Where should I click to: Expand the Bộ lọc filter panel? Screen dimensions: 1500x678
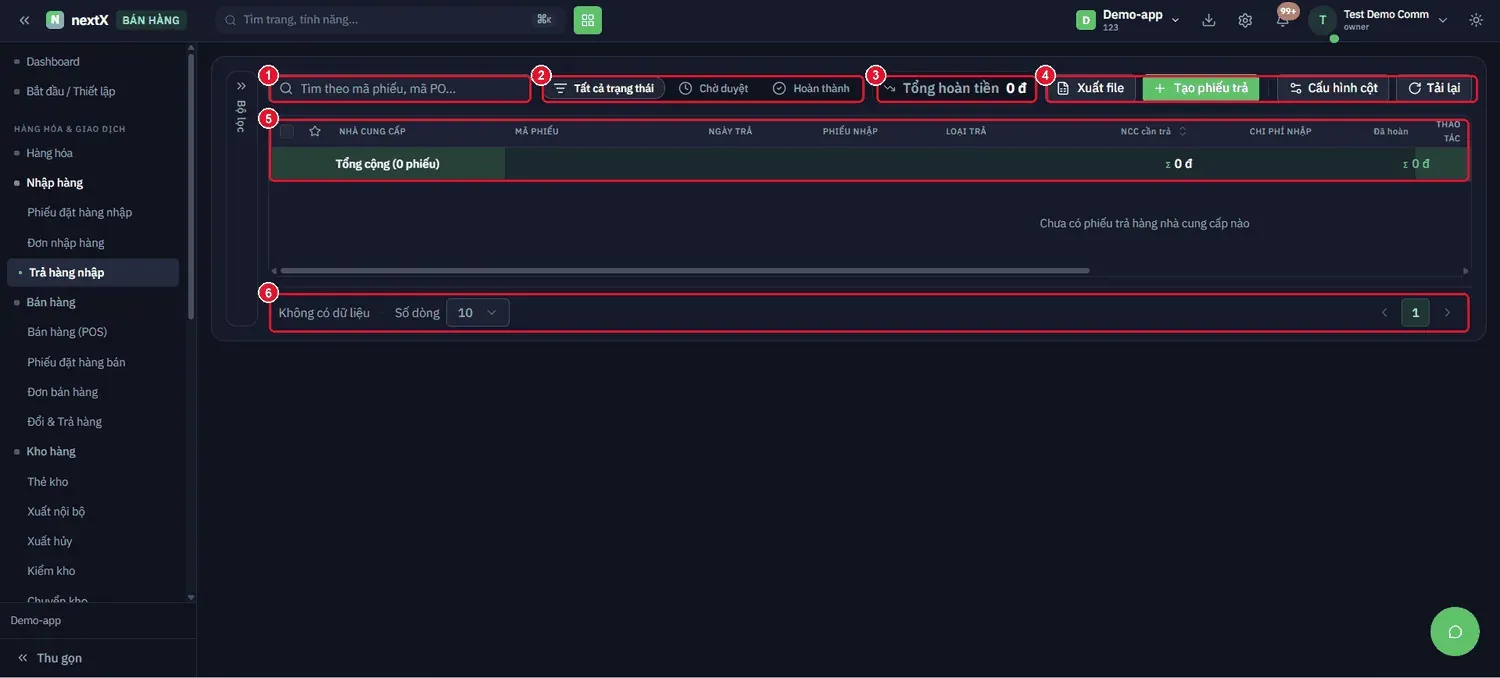241,86
